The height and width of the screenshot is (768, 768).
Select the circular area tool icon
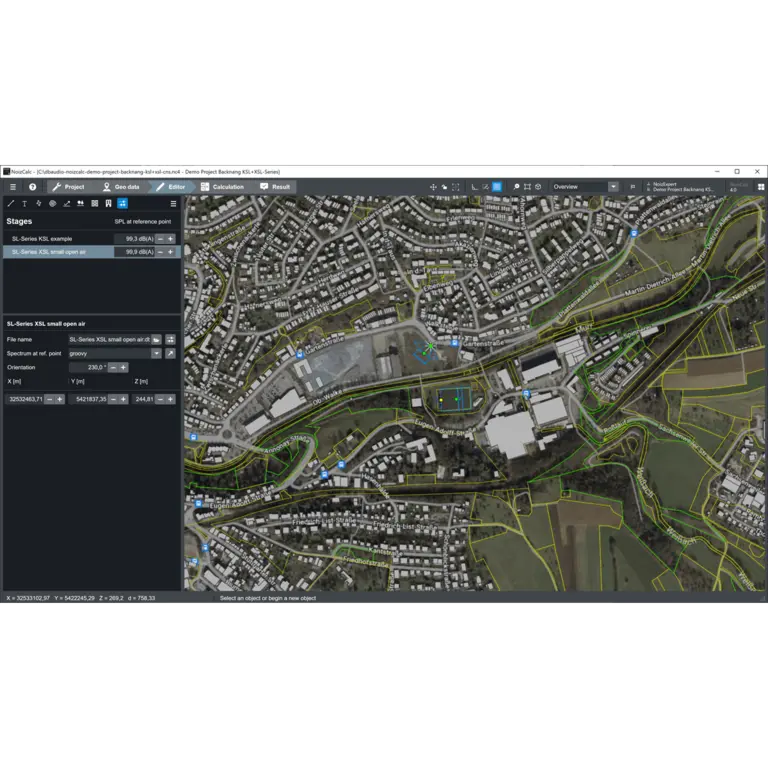tap(52, 203)
